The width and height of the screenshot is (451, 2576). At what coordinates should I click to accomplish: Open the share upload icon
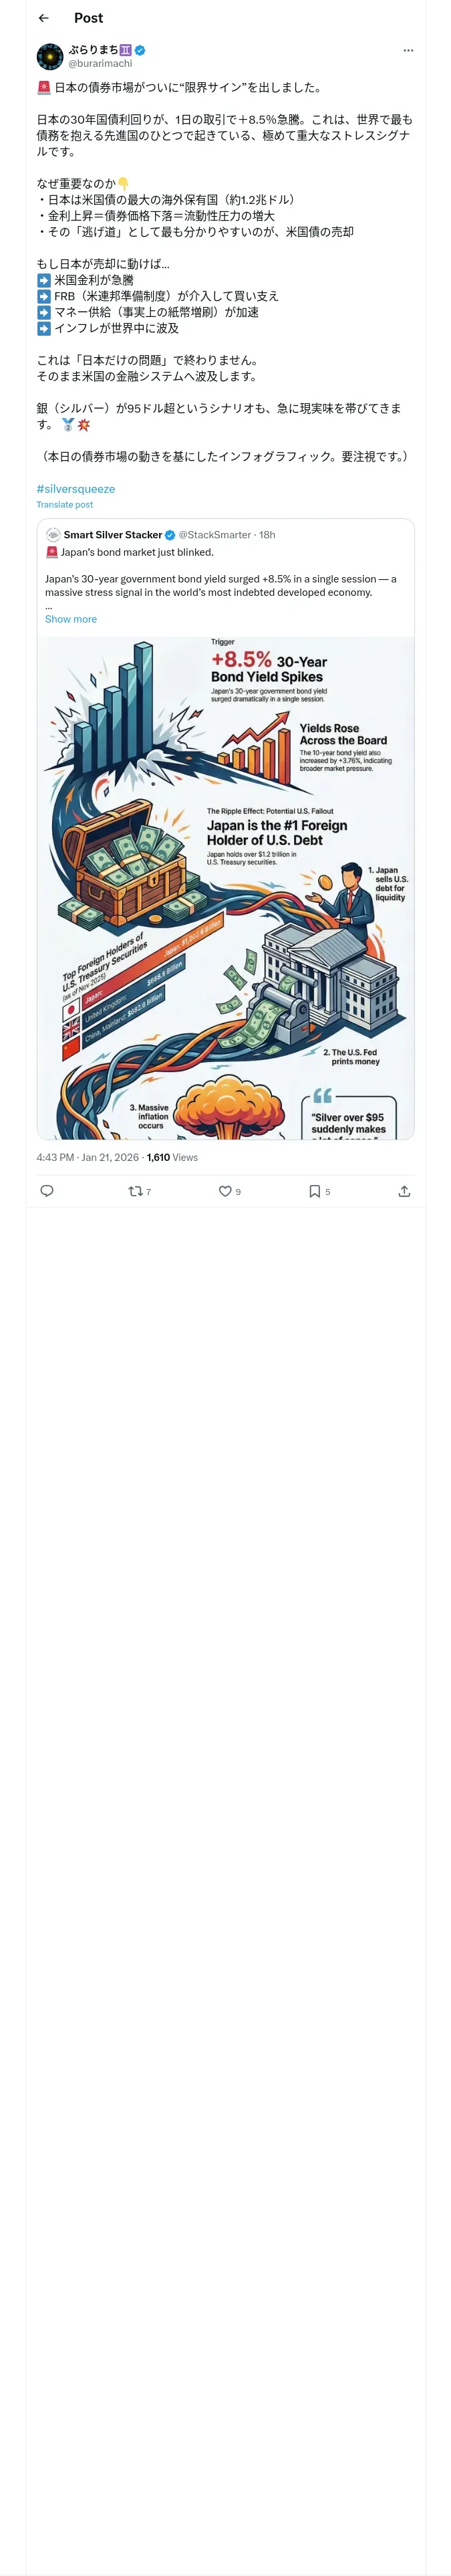404,1191
